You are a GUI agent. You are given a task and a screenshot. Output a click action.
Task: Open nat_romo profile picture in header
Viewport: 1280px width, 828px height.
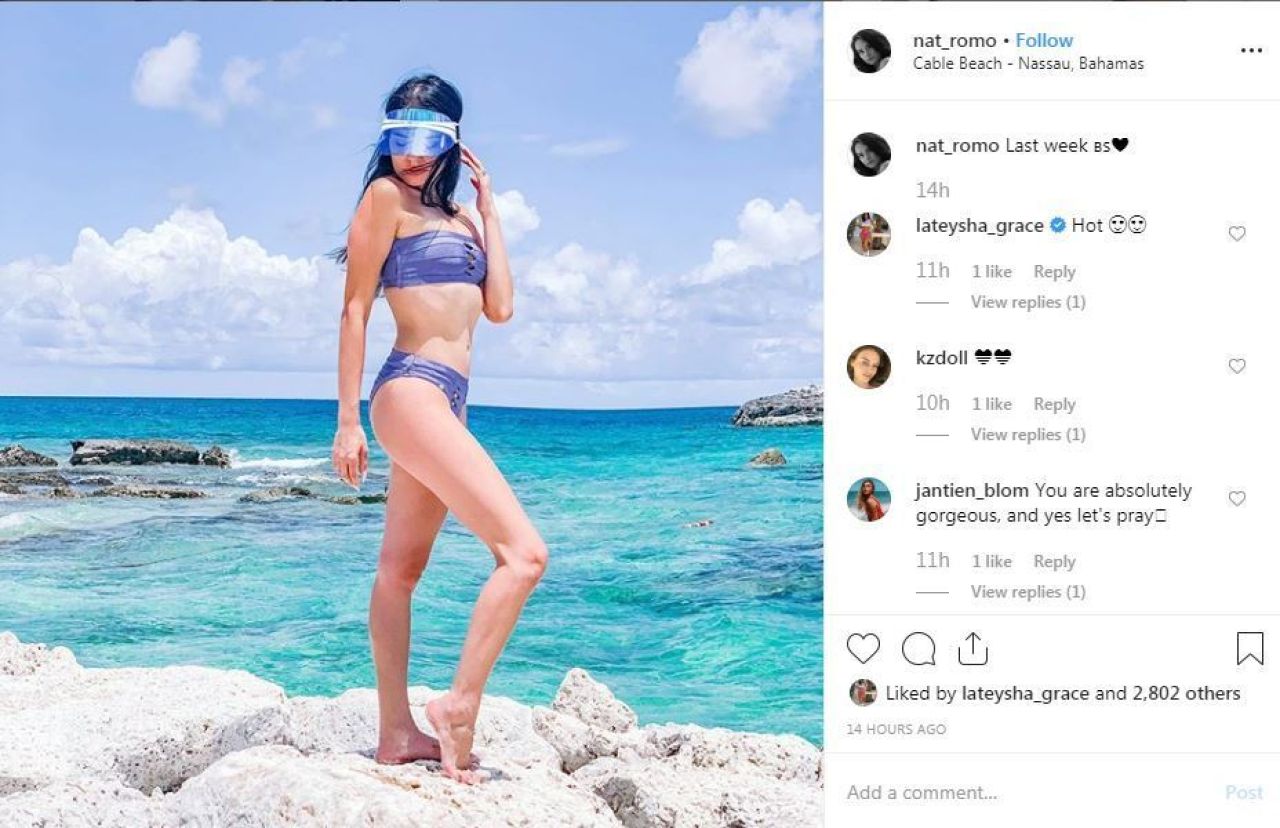click(870, 51)
